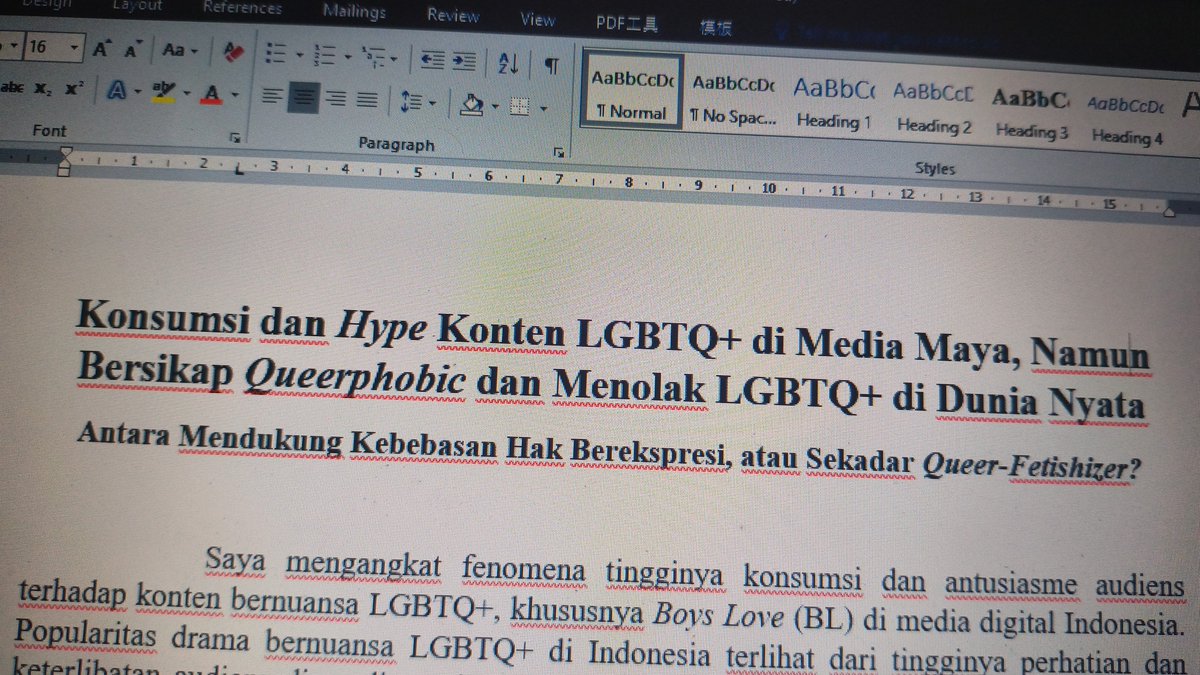Apply text effects glowing A icon

pos(115,91)
